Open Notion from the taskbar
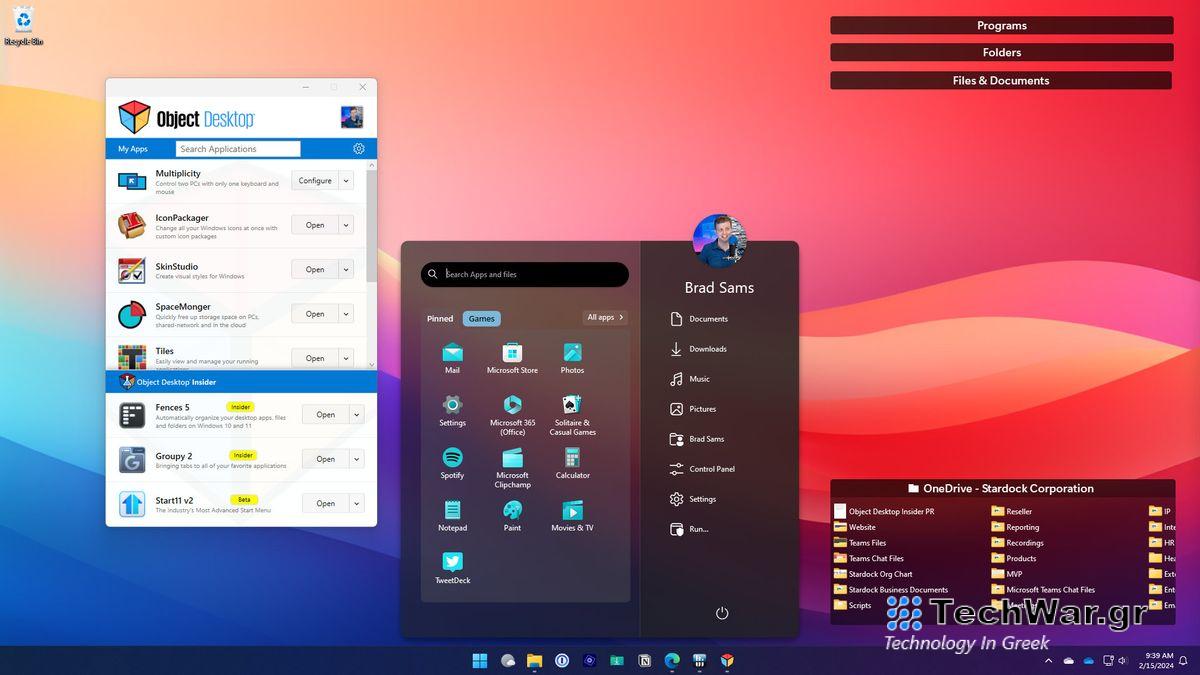The width and height of the screenshot is (1200, 675). coord(644,660)
